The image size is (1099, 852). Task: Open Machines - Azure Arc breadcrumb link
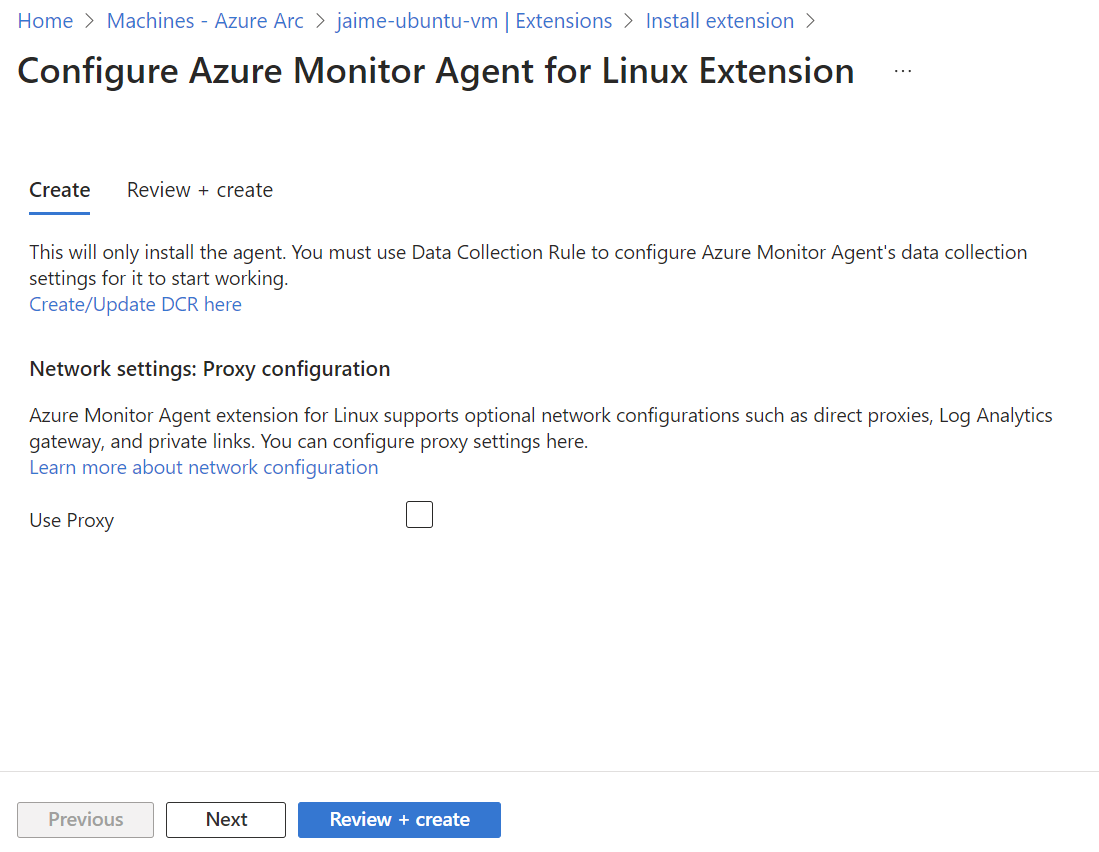point(204,20)
